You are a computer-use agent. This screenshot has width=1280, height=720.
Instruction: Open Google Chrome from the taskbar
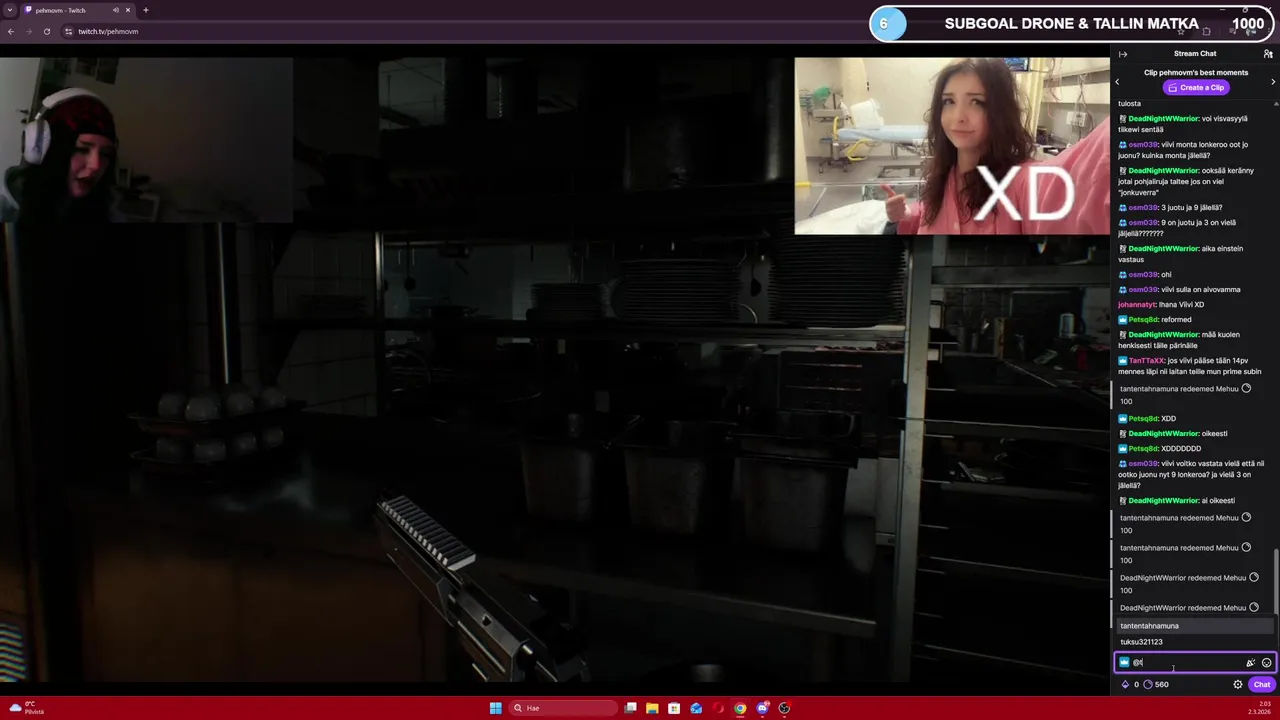(740, 708)
